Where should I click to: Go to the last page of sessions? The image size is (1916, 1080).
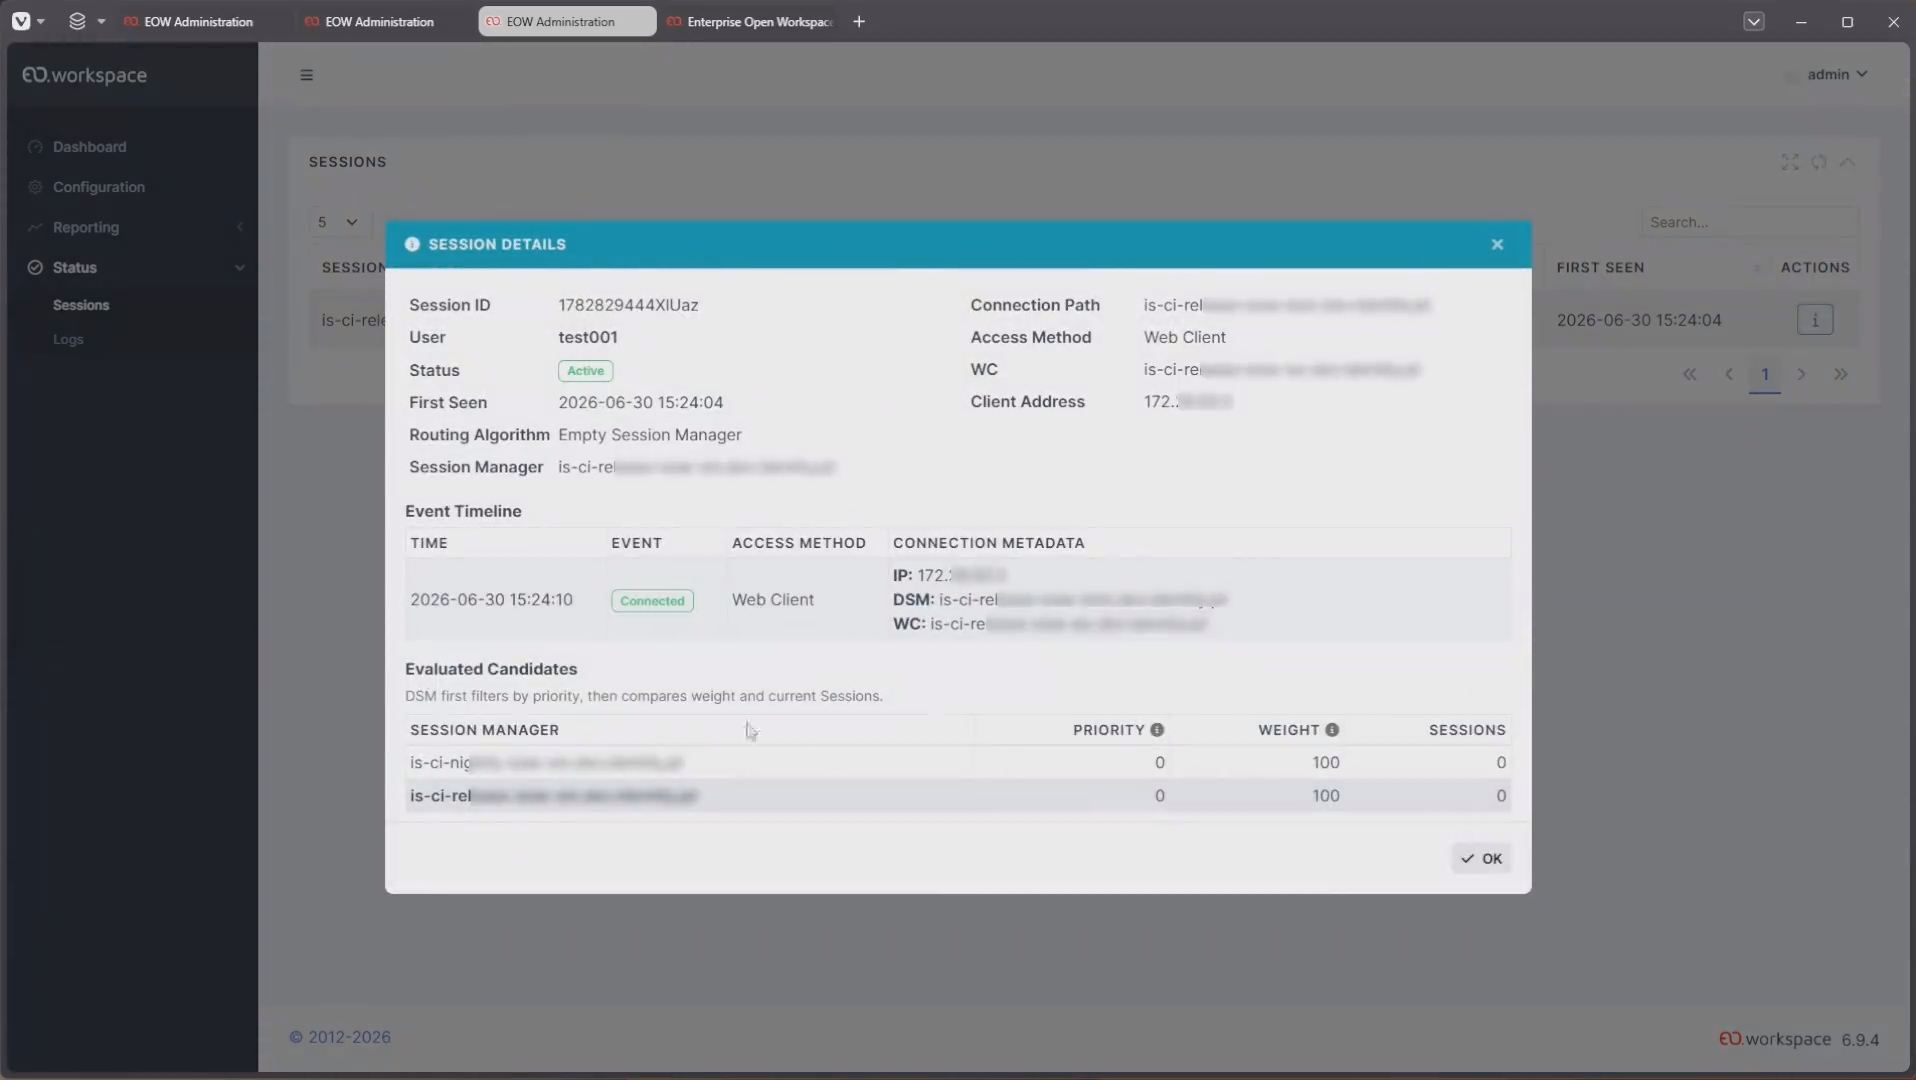click(x=1841, y=374)
